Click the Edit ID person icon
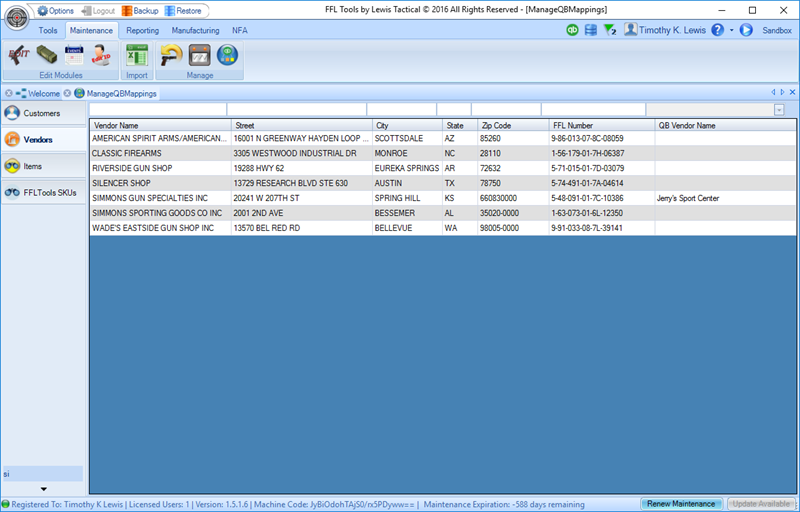800x512 pixels. (x=101, y=55)
